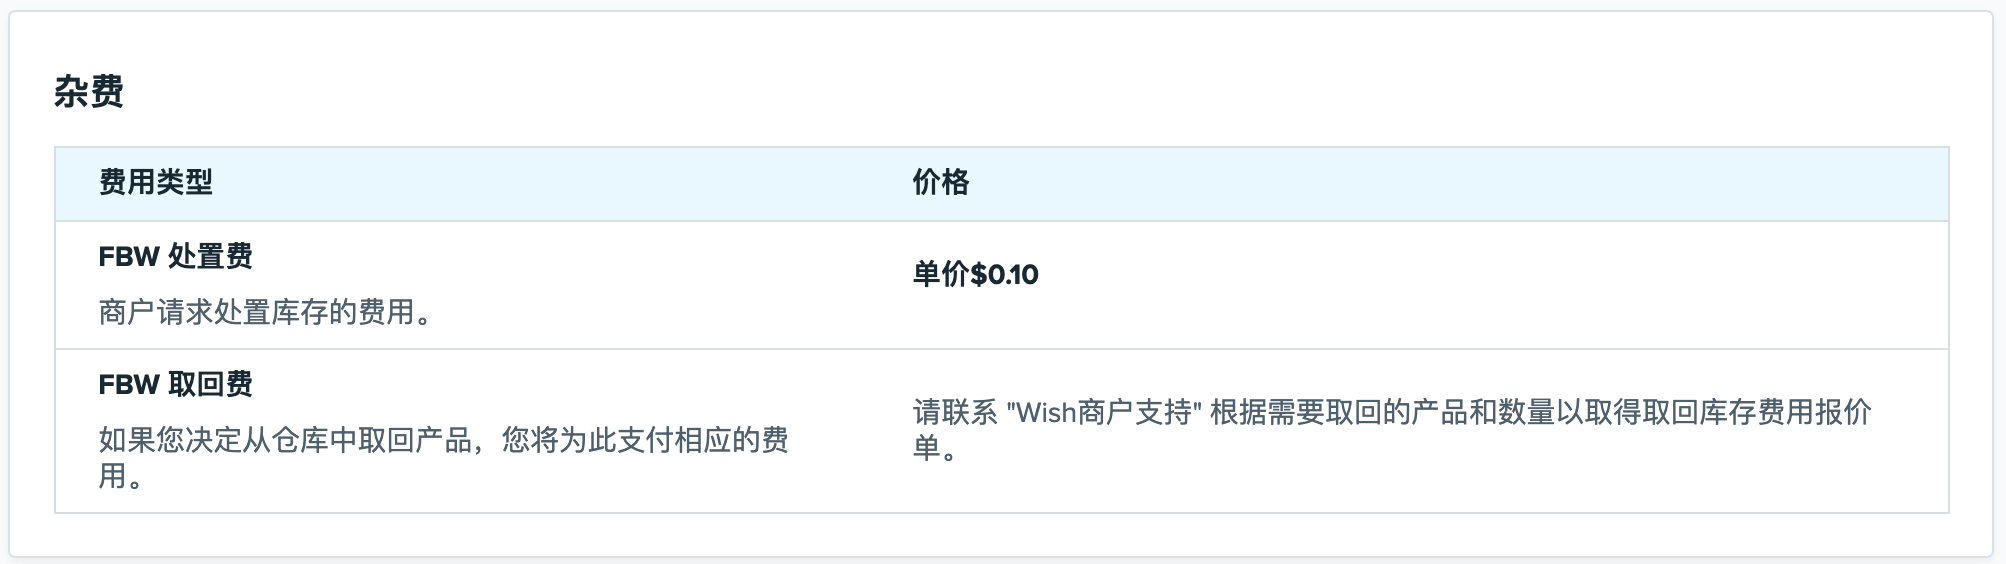This screenshot has width=2006, height=564.
Task: Select the 价格 column header
Action: coord(940,182)
